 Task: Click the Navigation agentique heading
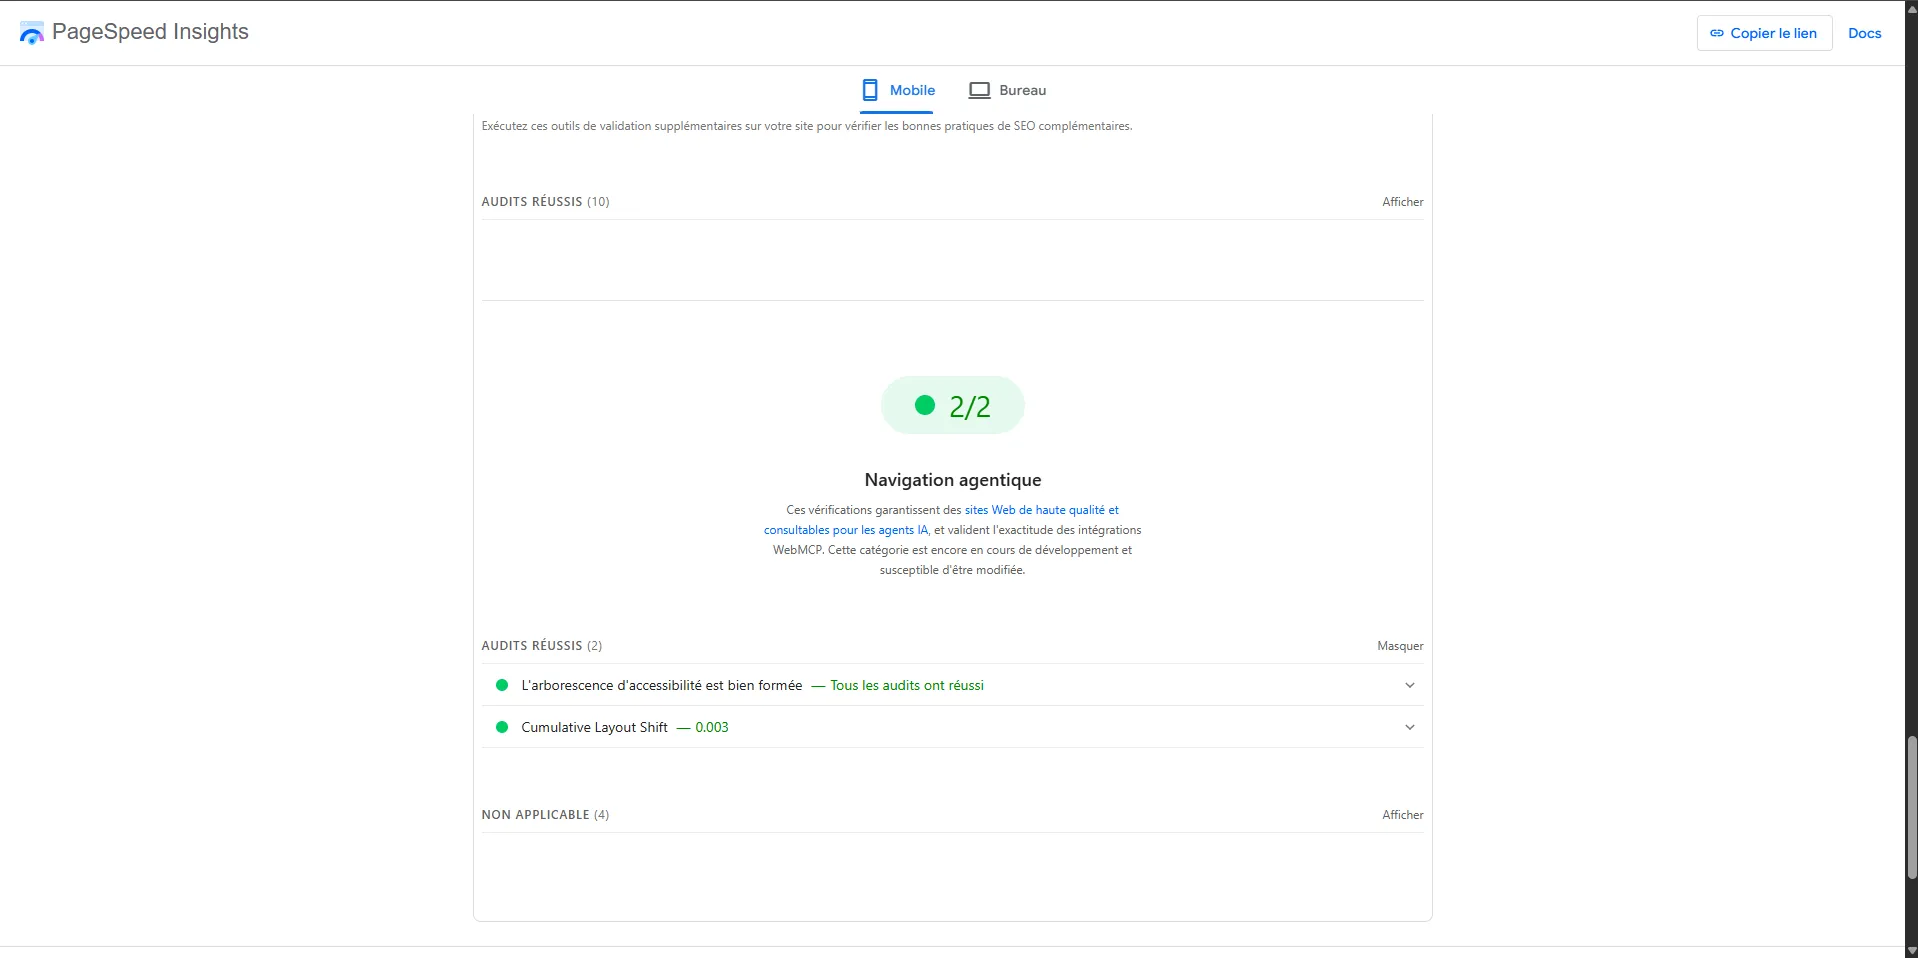[x=953, y=480]
